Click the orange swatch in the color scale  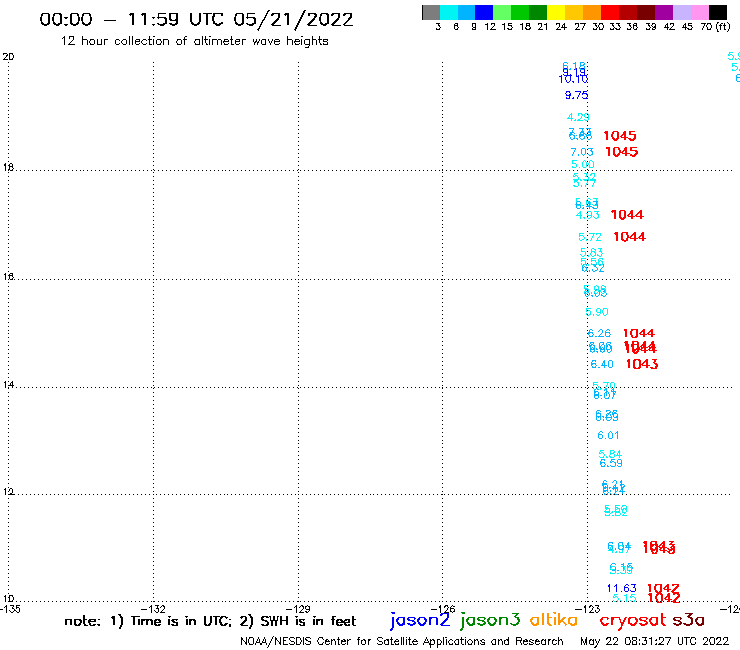tap(592, 12)
